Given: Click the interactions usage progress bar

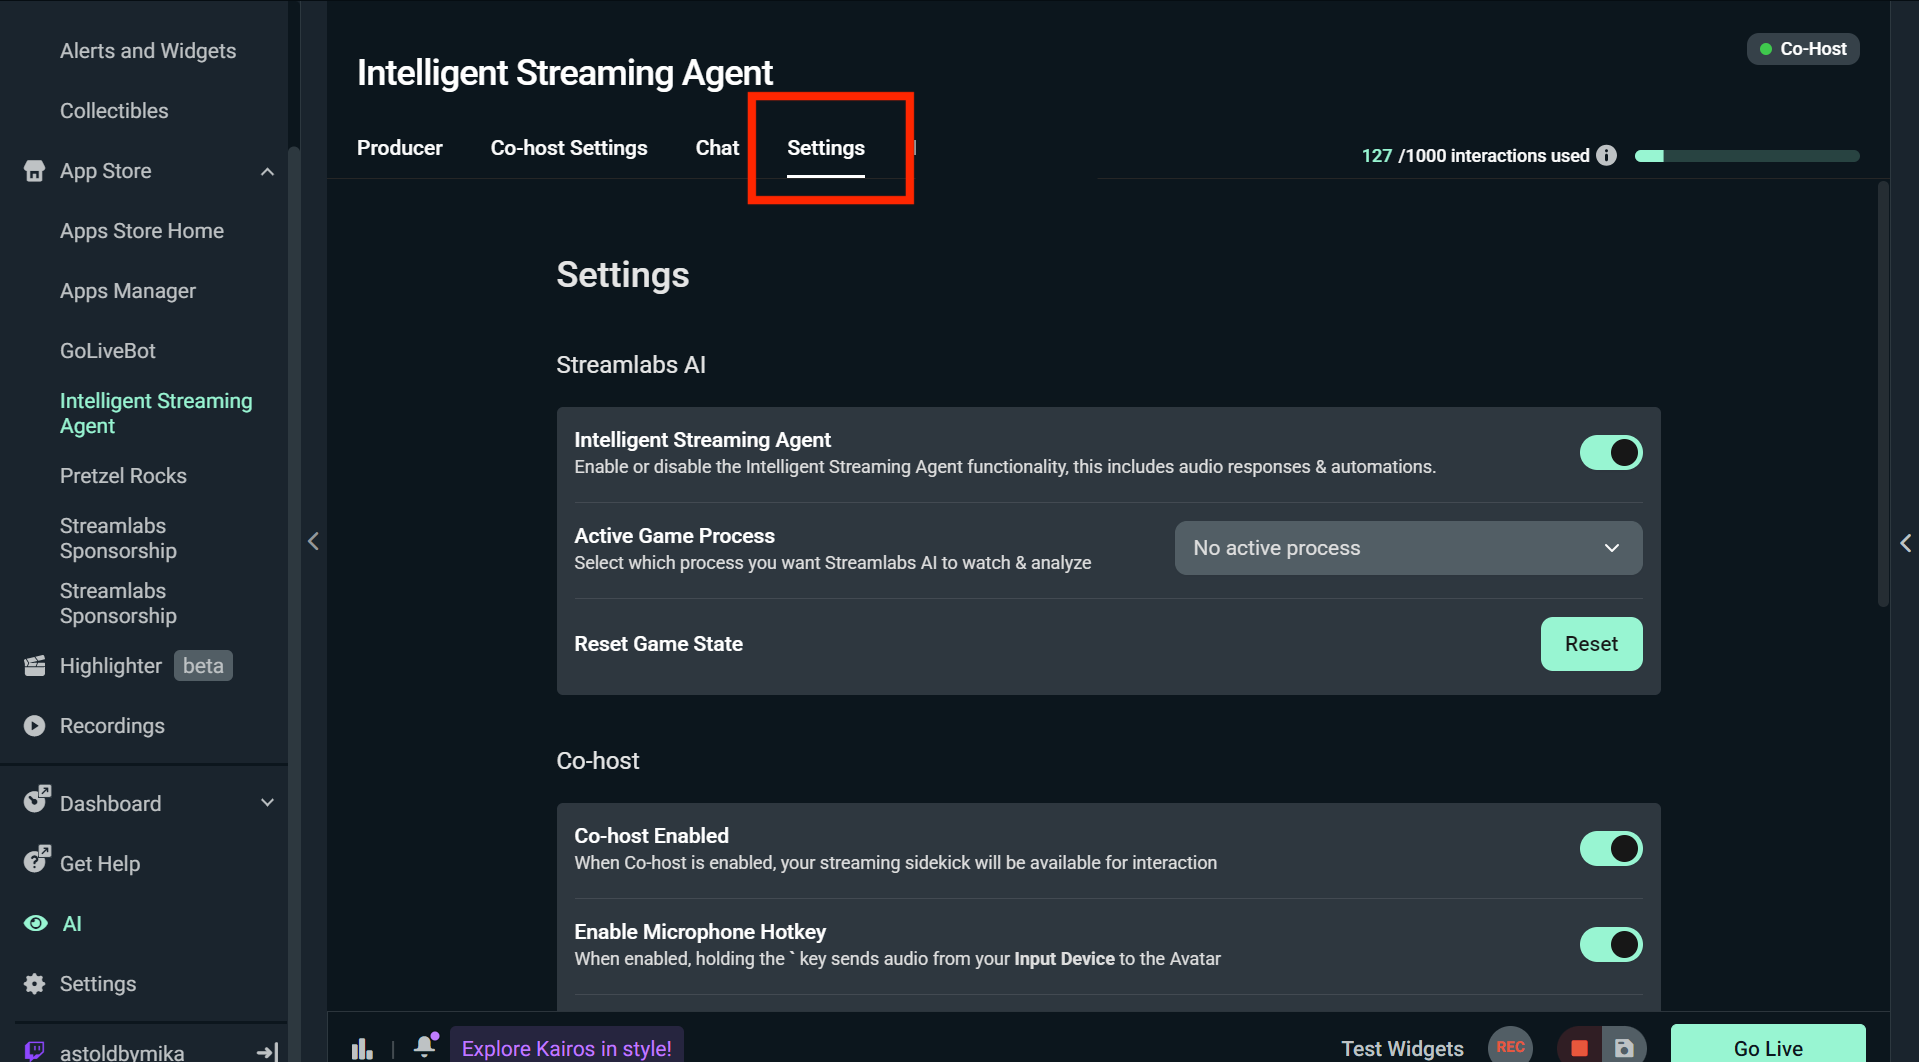Looking at the screenshot, I should 1746,156.
